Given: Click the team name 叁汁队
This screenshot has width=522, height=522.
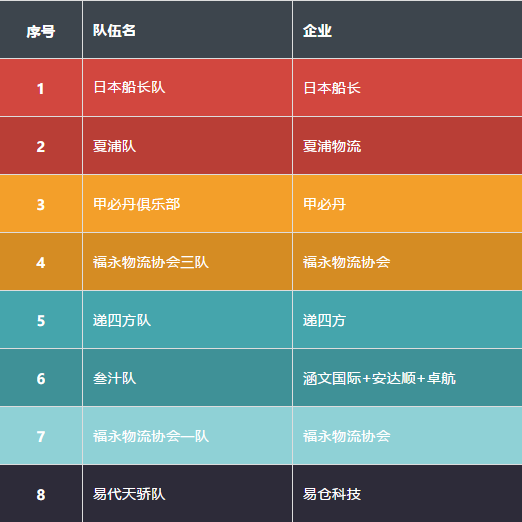Looking at the screenshot, I should [x=114, y=378].
